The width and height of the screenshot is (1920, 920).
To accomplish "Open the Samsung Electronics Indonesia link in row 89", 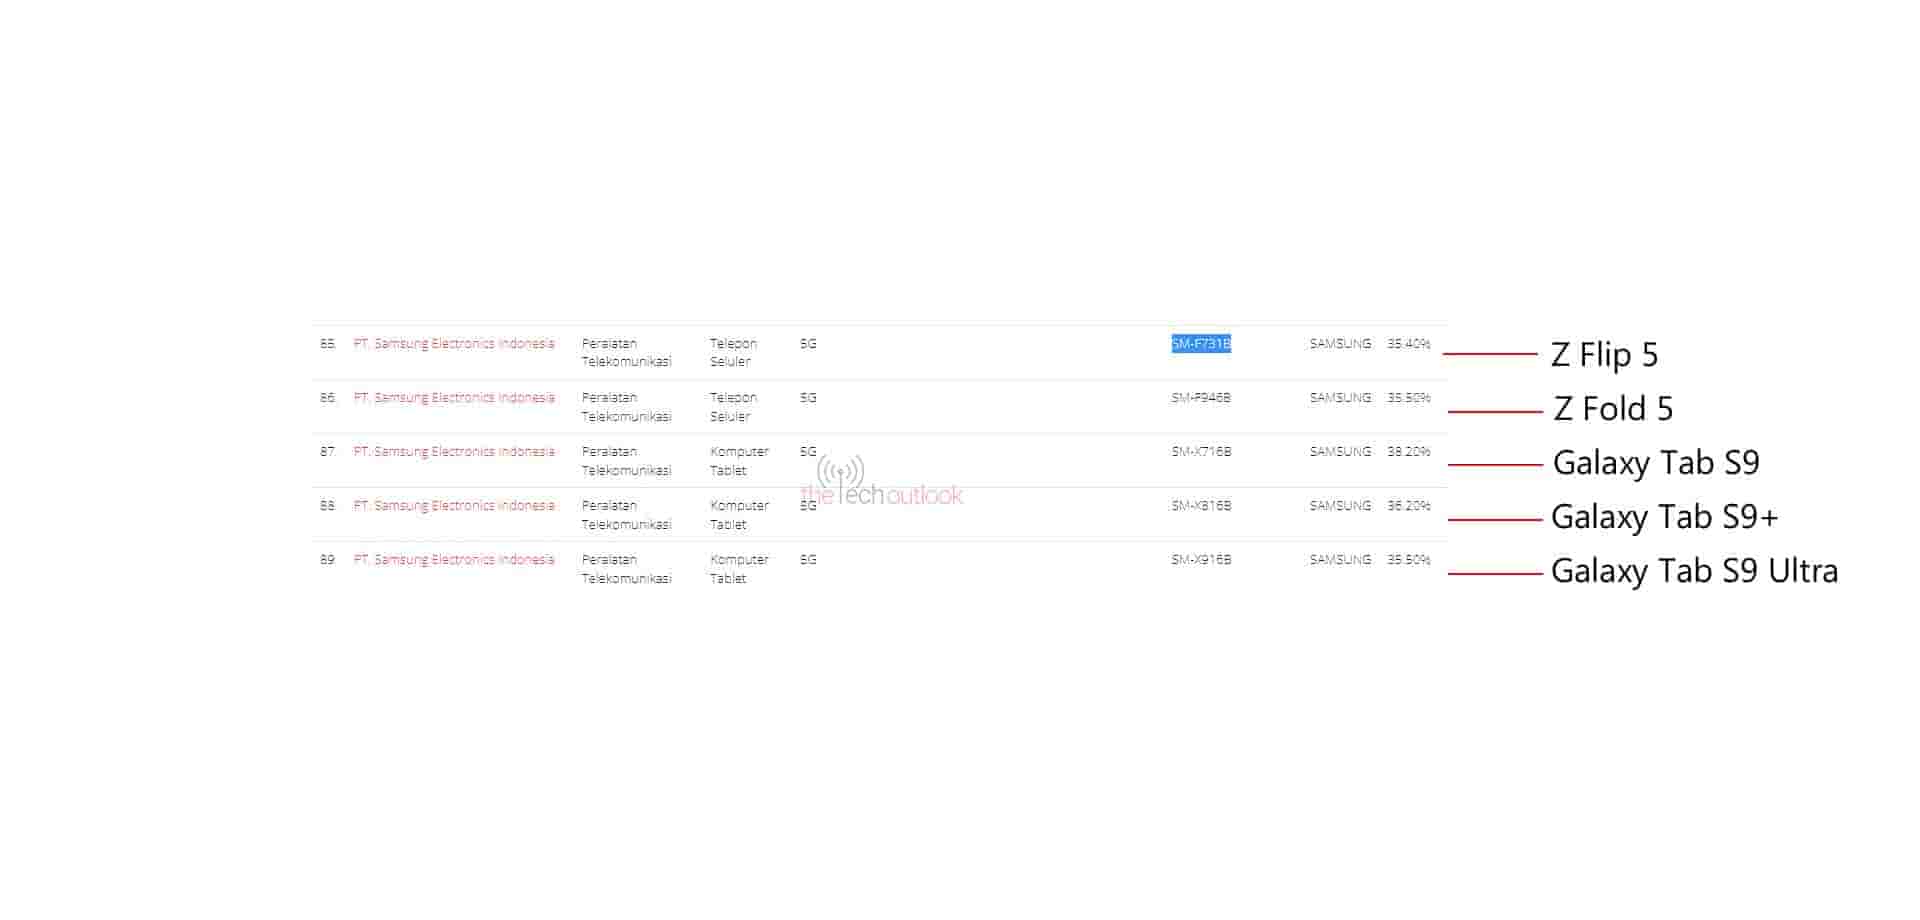I will tap(453, 560).
